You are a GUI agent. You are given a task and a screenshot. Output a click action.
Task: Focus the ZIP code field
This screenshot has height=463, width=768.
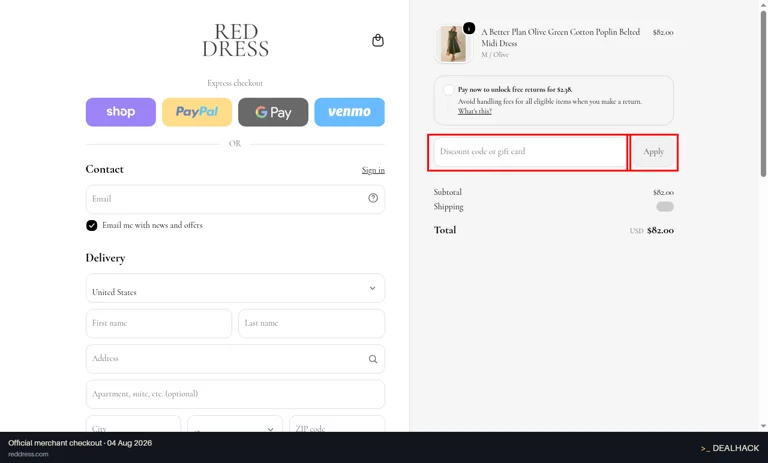coord(337,424)
